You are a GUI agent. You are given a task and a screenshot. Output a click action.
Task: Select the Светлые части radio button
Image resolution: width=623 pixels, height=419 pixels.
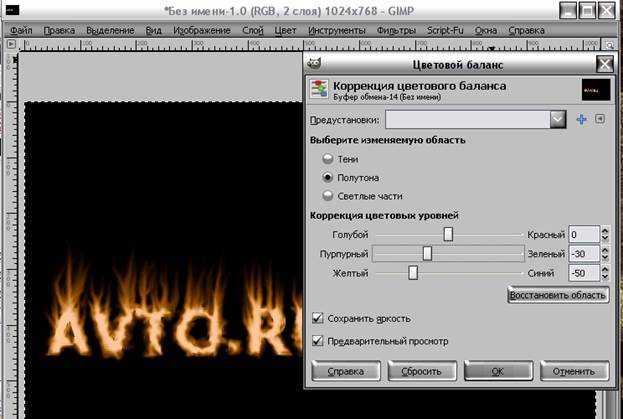327,196
